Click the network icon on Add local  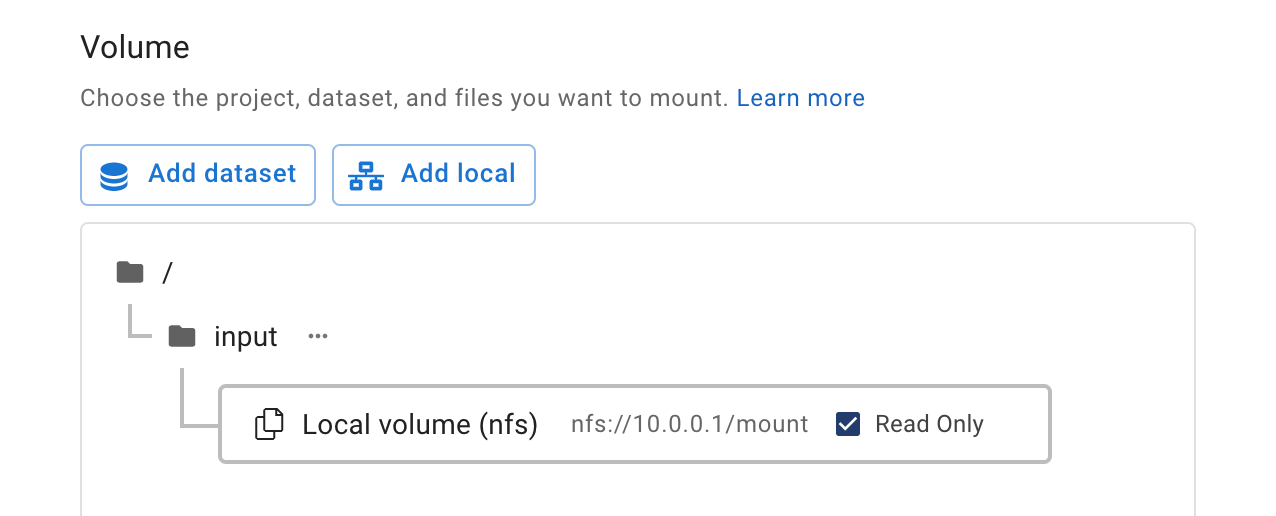pos(366,176)
